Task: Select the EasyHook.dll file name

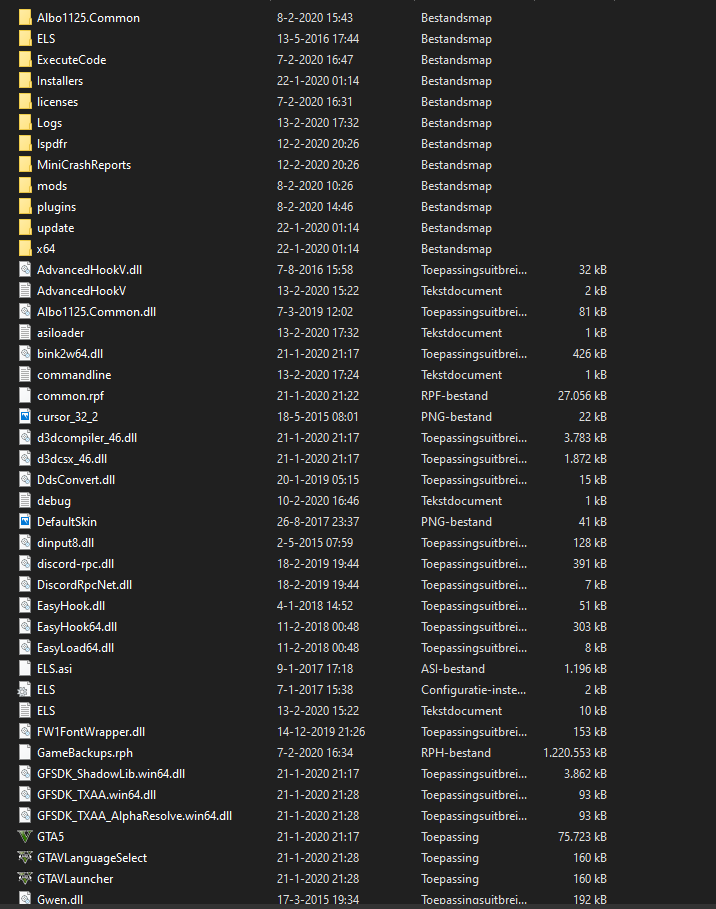Action: [71, 606]
